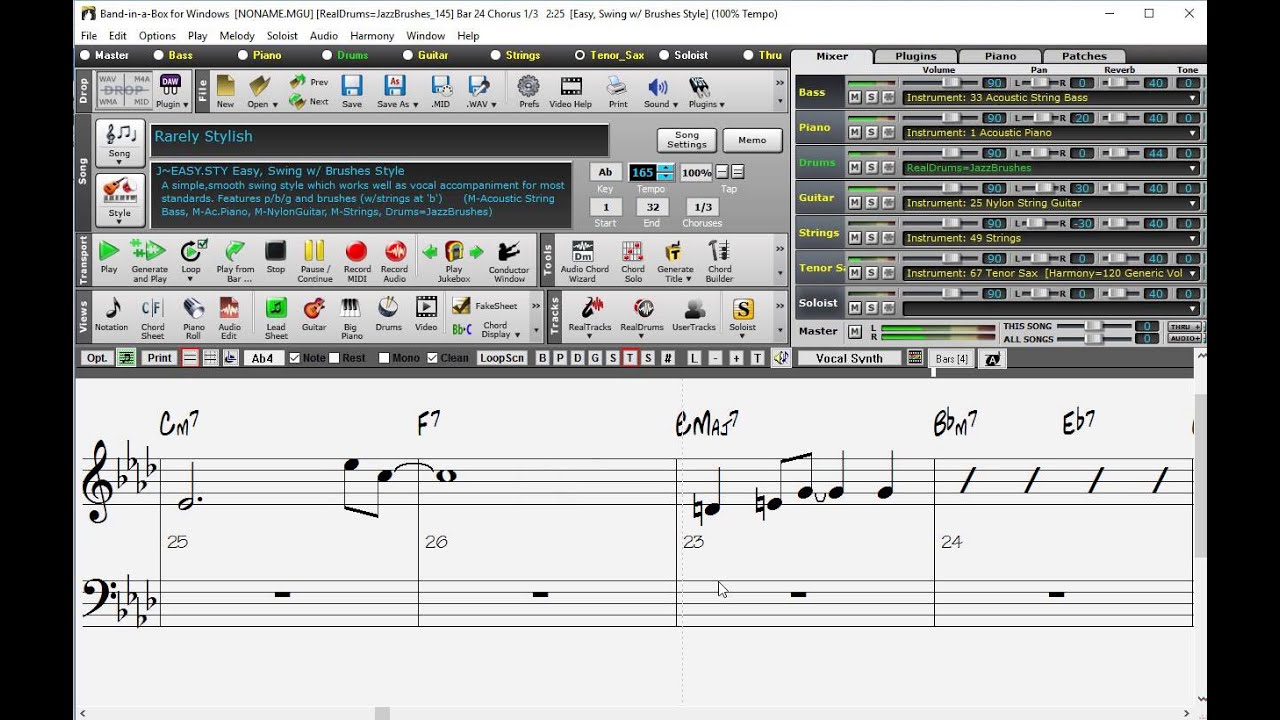Open the Lead Sheet view
This screenshot has height=720, width=1280.
276,317
